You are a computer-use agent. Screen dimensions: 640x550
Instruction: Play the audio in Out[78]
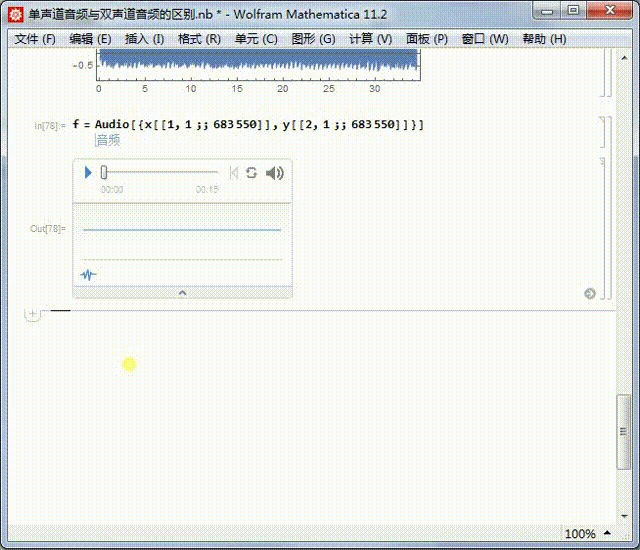88,173
